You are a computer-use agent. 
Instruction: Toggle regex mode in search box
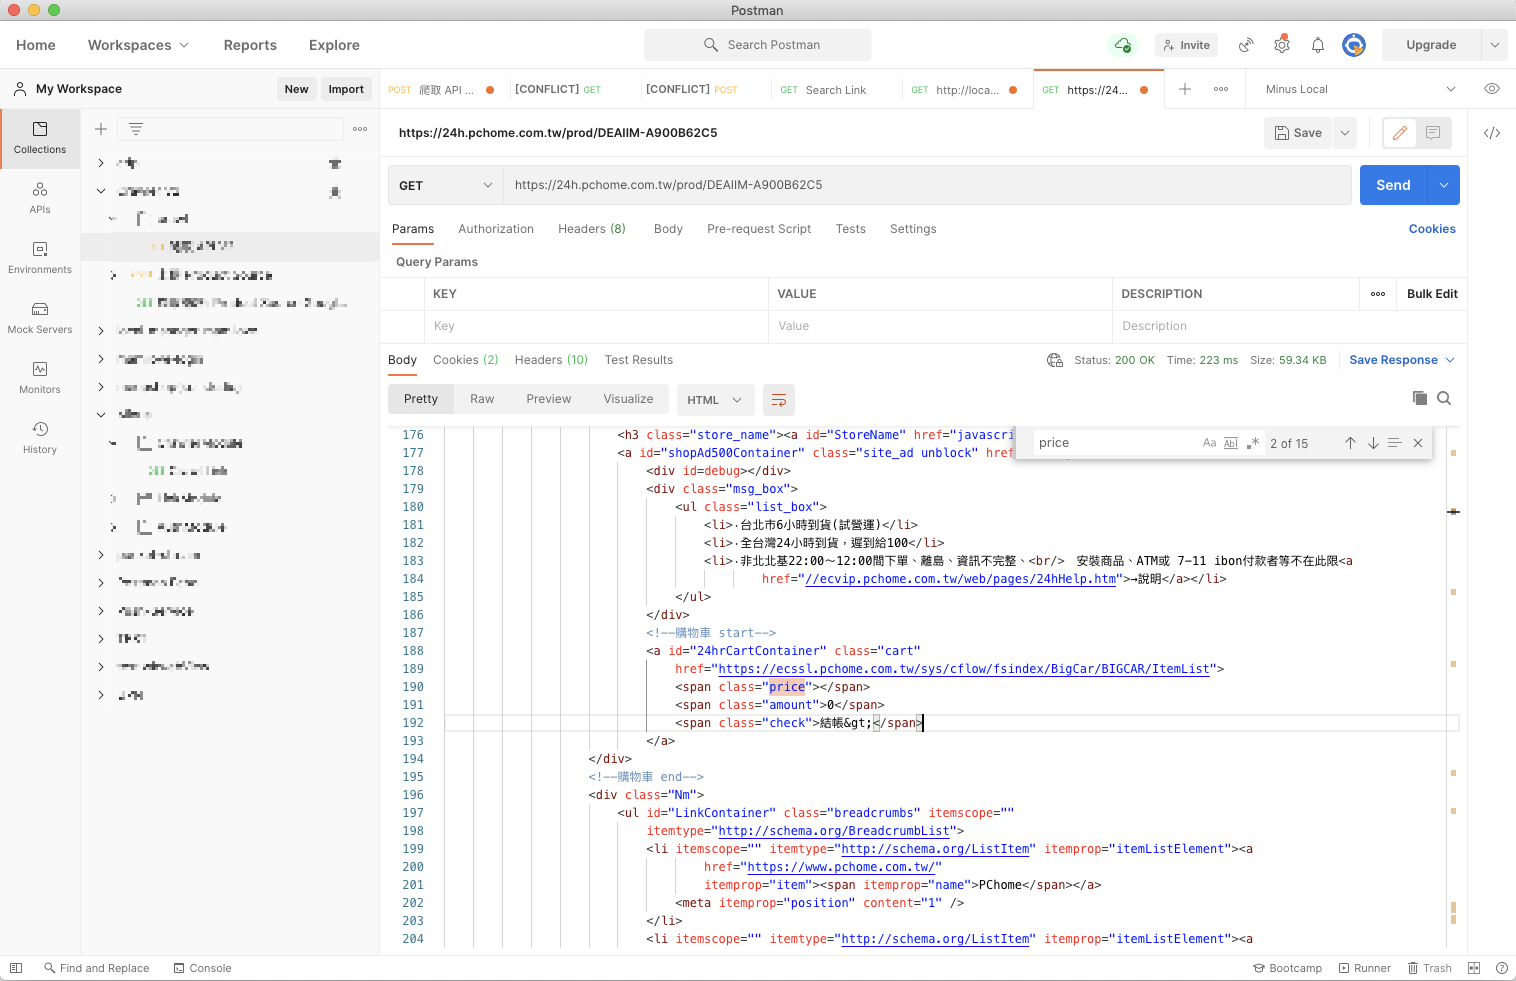[x=1253, y=443]
